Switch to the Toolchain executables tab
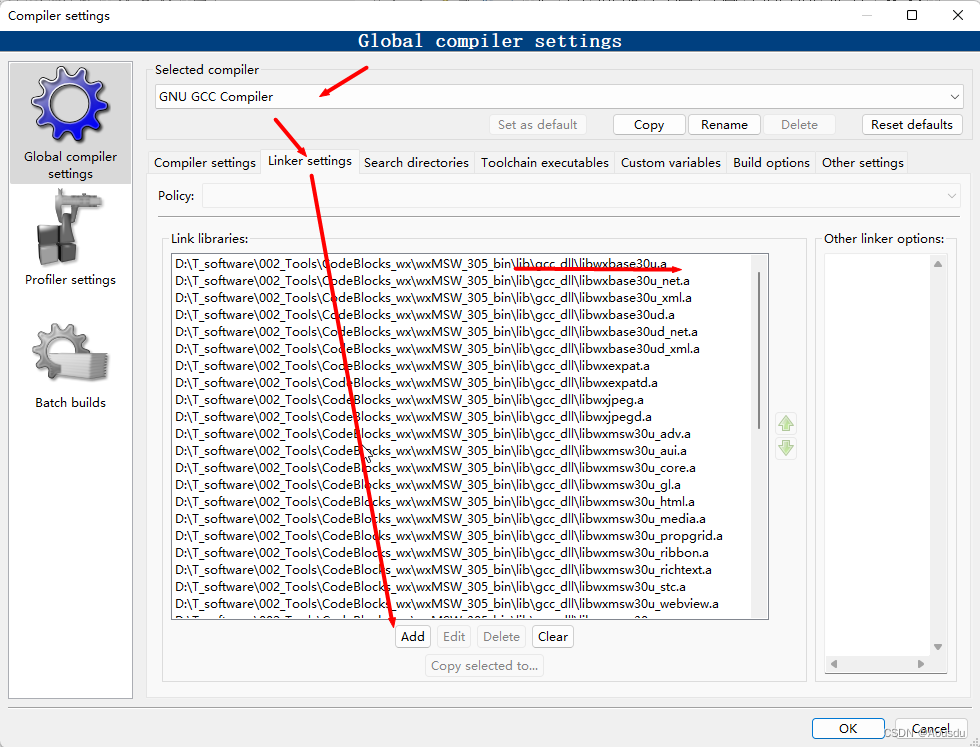Screen dimensions: 980x747 pos(544,162)
